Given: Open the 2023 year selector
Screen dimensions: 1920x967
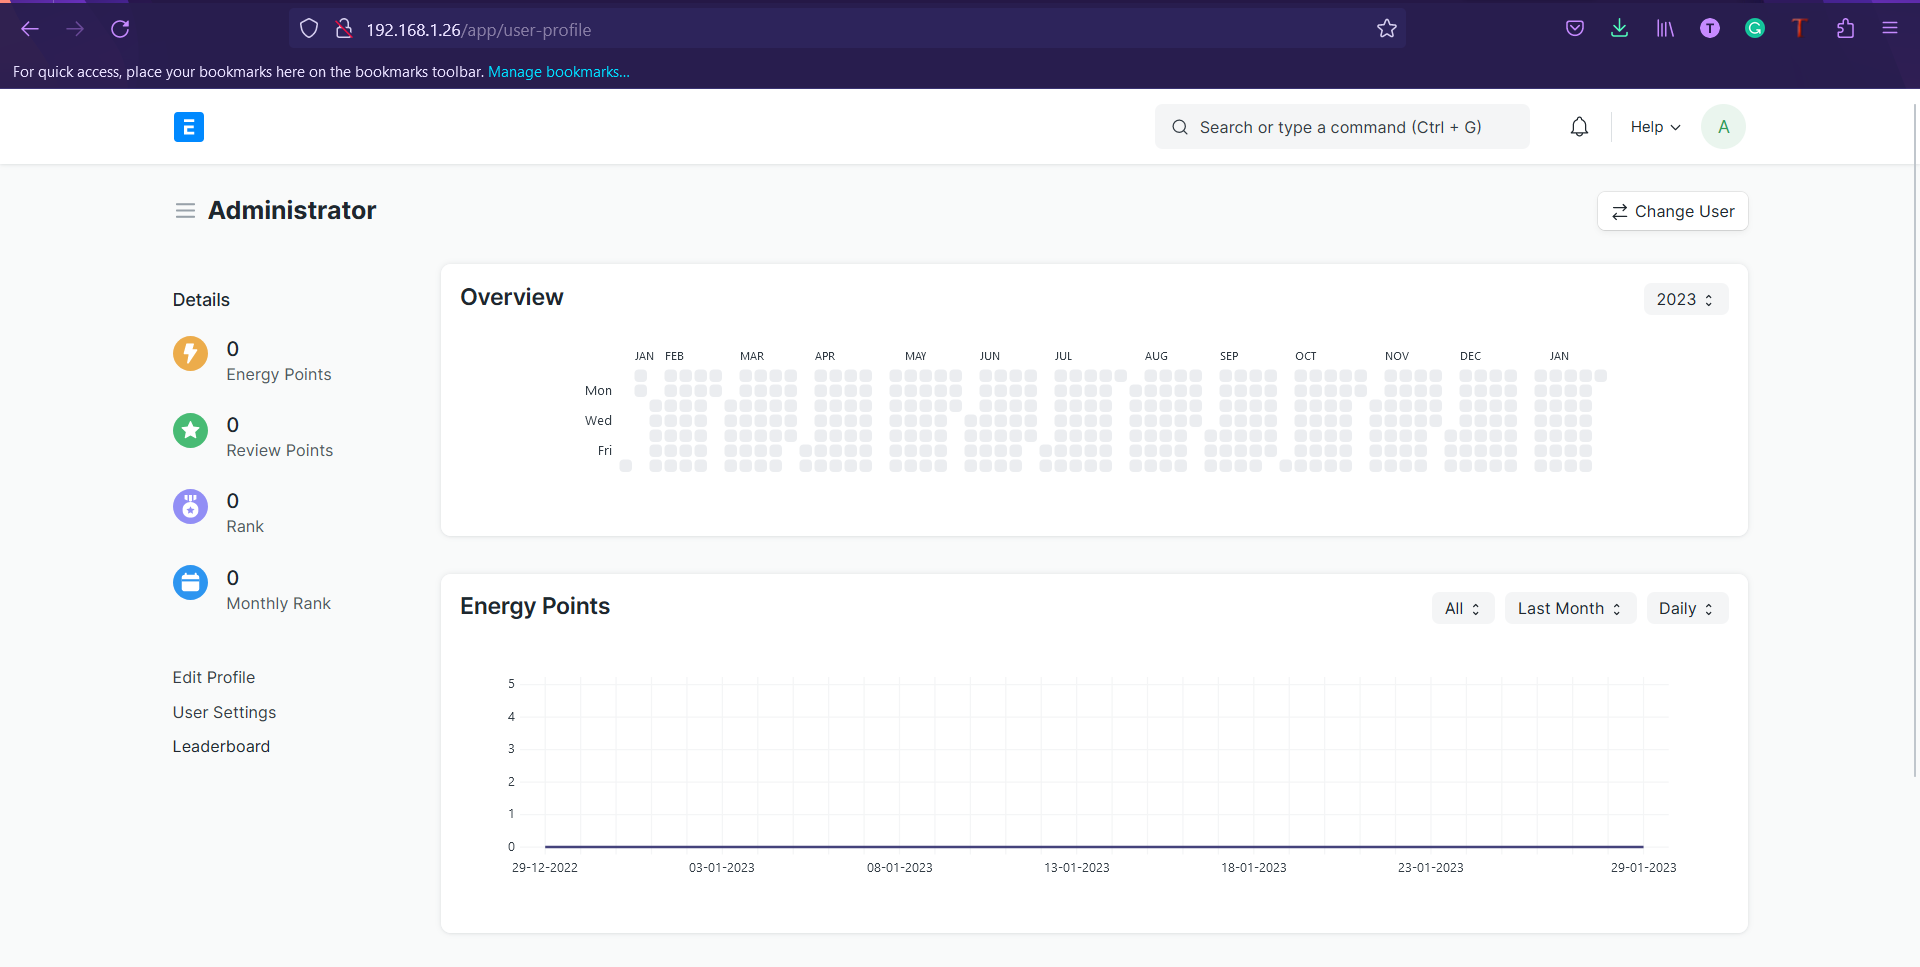Looking at the screenshot, I should pos(1685,299).
